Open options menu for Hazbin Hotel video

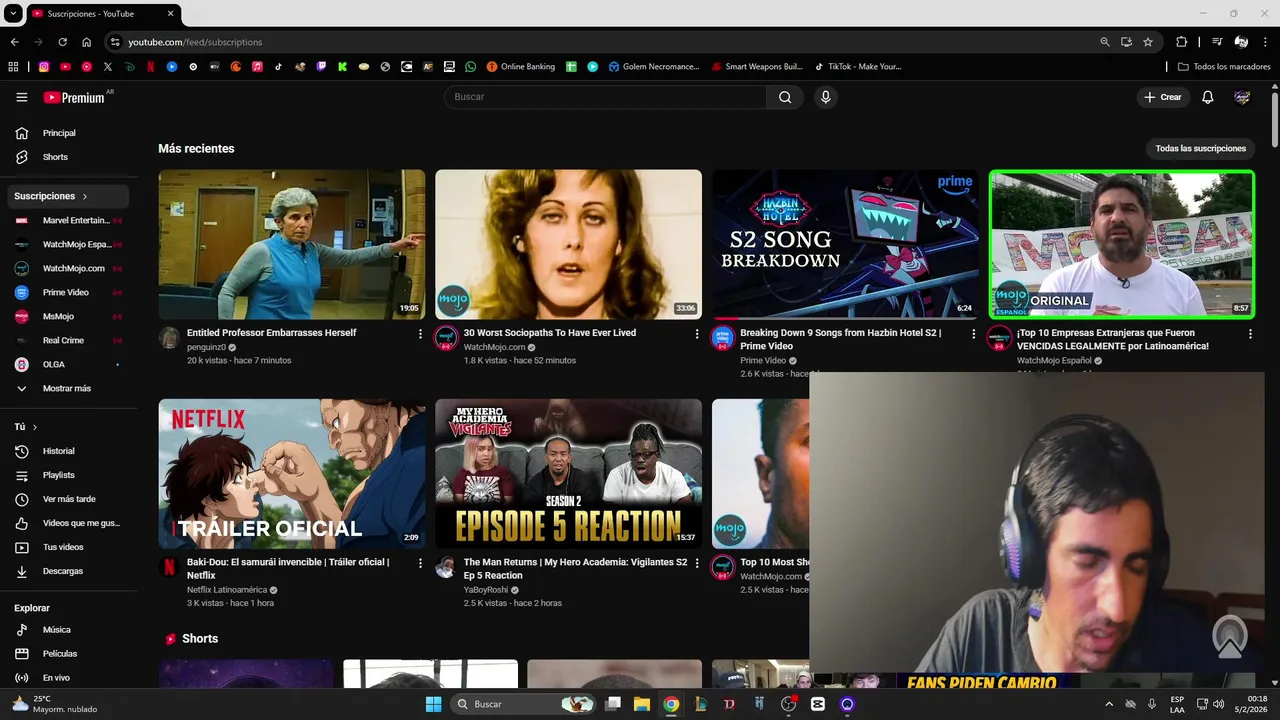pyautogui.click(x=974, y=334)
